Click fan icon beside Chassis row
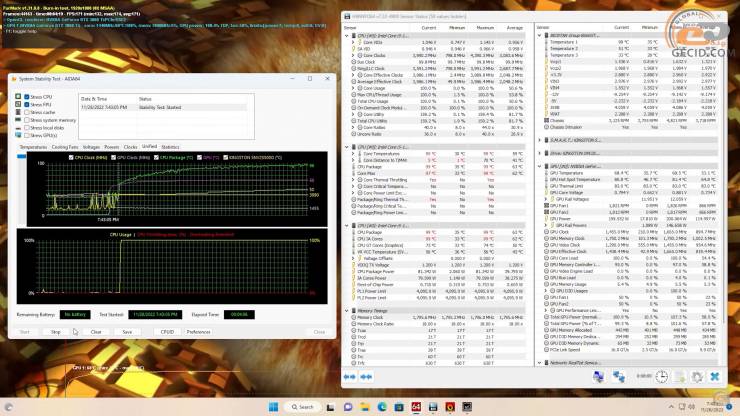Screen dimensions: 740x416 547,120
